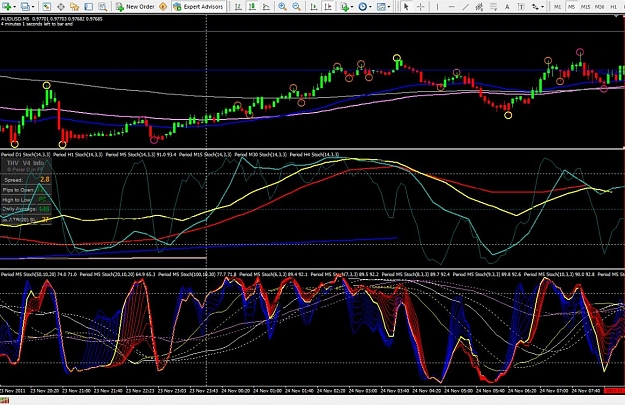The width and height of the screenshot is (625, 405).
Task: Open the profiles dropdown arrow
Action: click(33, 7)
